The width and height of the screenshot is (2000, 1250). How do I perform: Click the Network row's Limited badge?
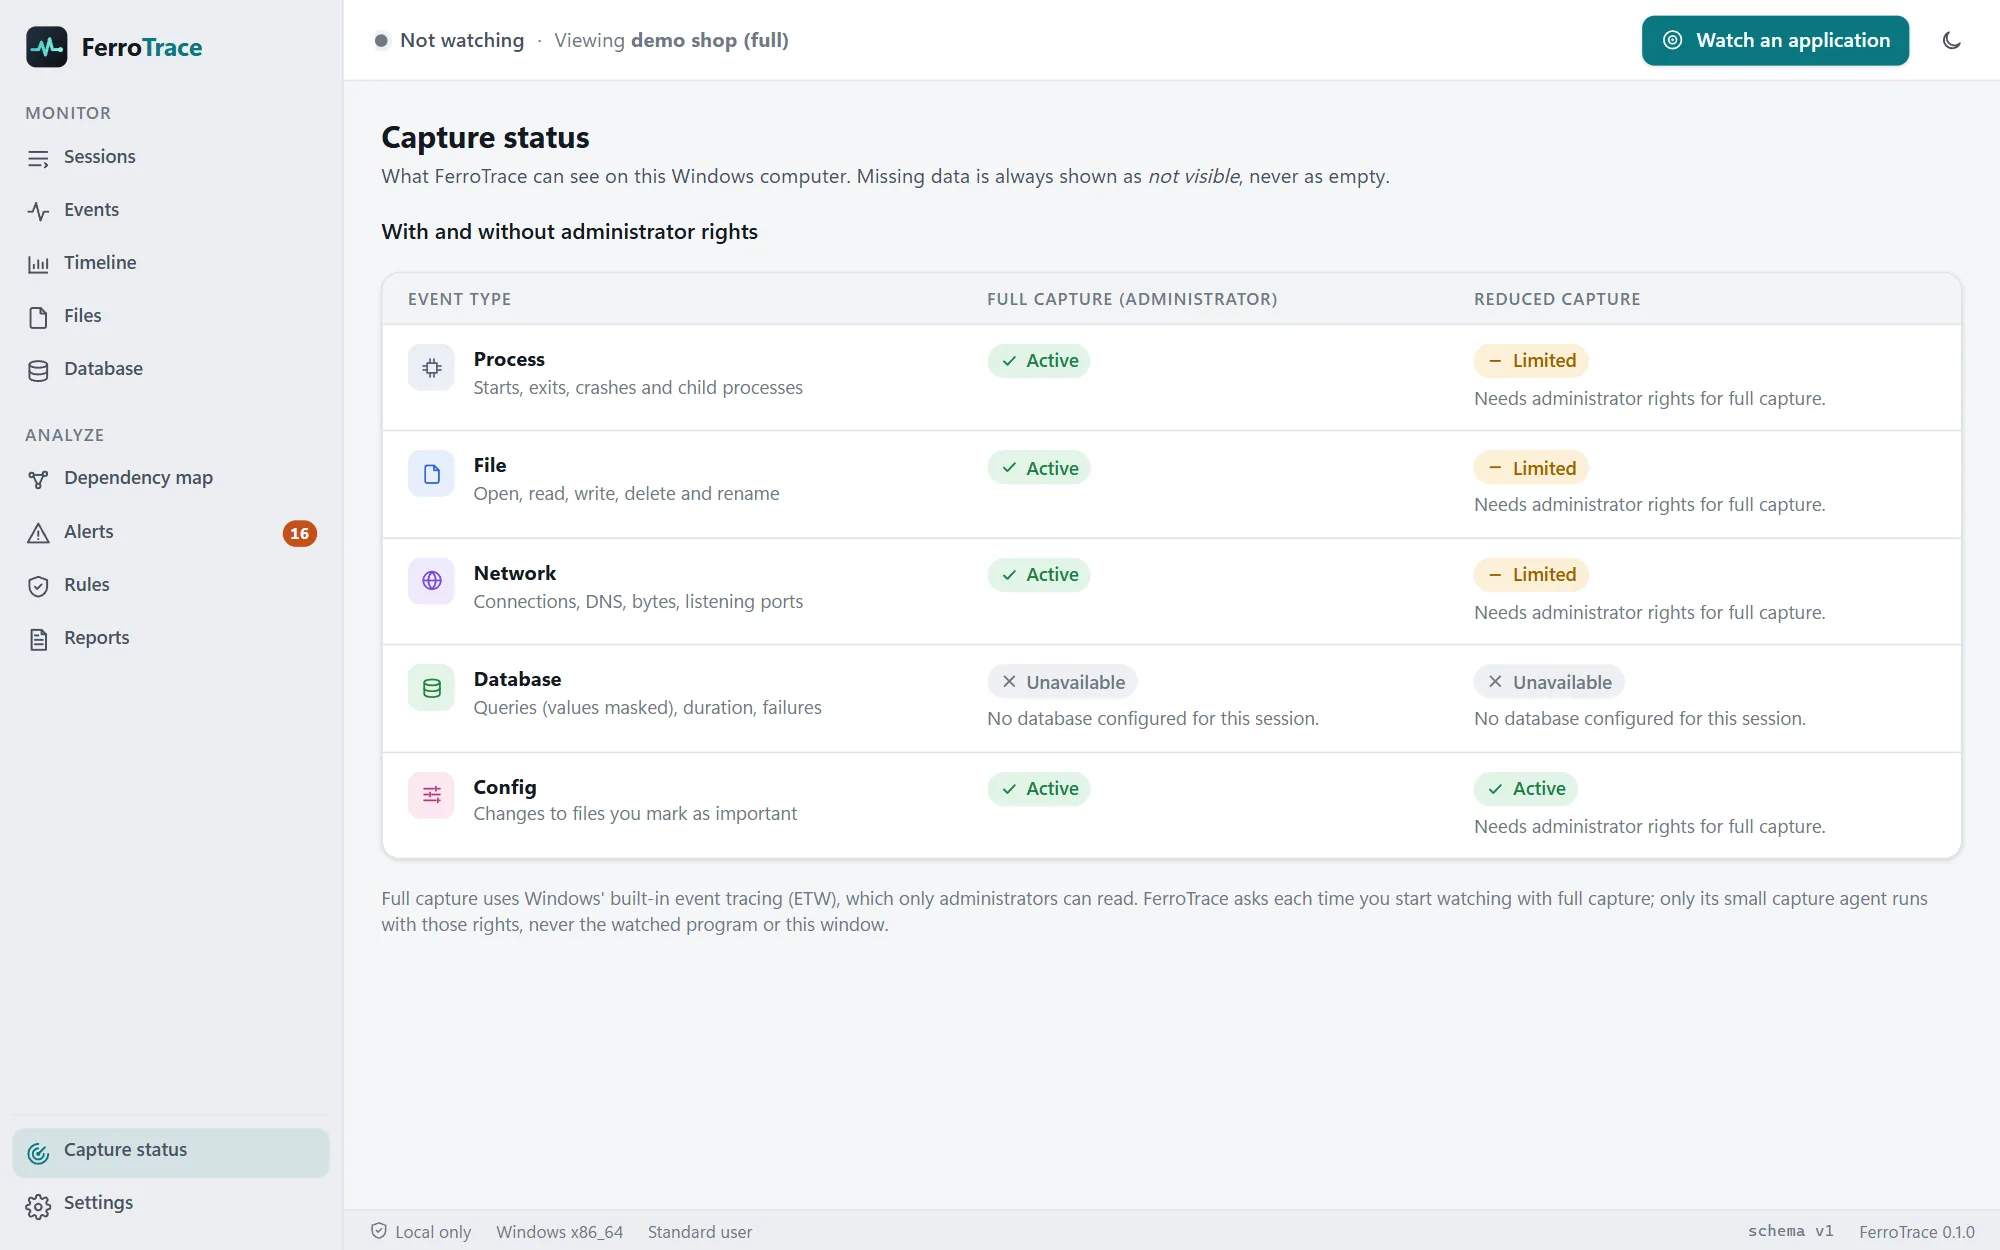coord(1531,575)
